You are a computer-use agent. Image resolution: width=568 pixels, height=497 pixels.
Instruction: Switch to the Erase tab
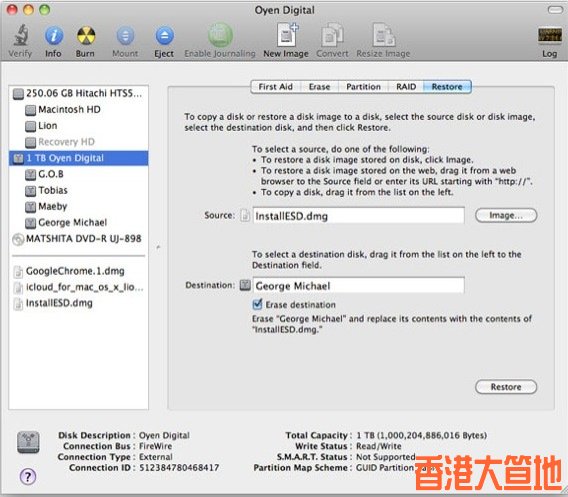319,87
